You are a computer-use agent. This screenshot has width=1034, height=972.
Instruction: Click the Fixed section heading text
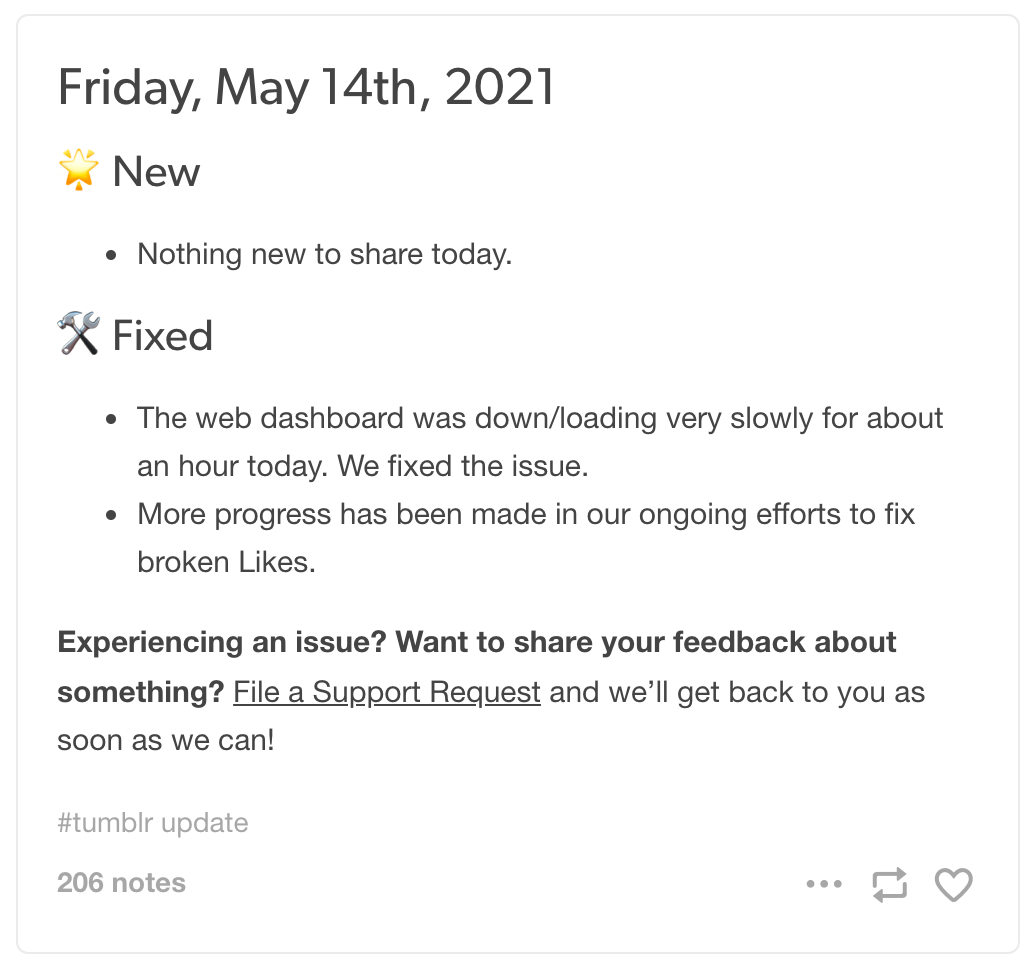(162, 336)
